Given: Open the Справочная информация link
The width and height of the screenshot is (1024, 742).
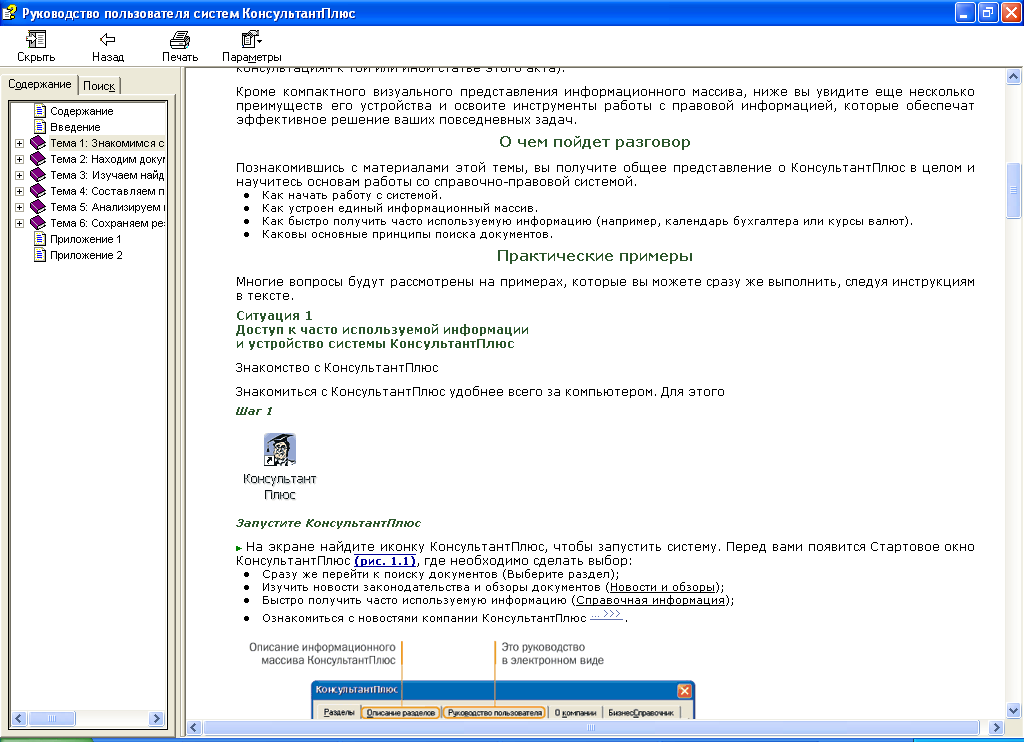Looking at the screenshot, I should pyautogui.click(x=650, y=600).
